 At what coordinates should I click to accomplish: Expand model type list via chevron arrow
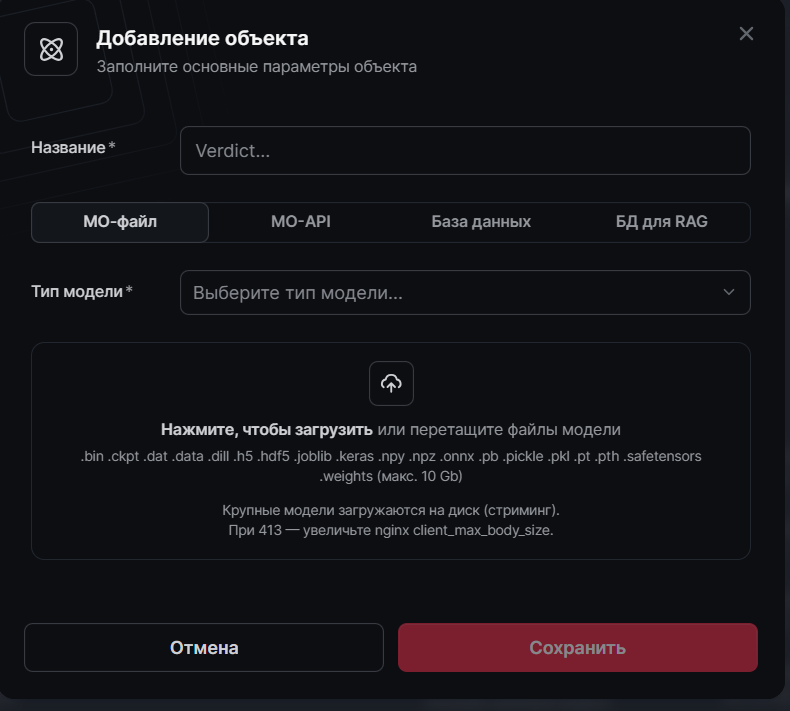[729, 292]
